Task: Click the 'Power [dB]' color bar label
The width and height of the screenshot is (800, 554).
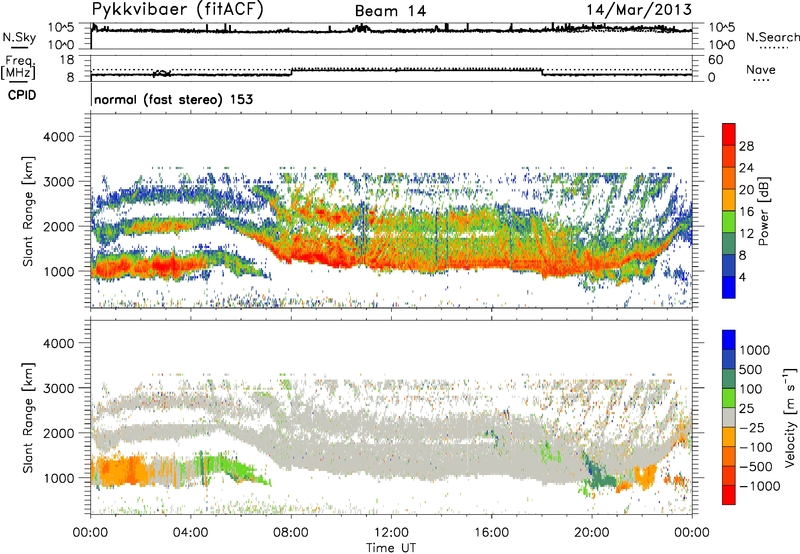Action: tap(763, 211)
